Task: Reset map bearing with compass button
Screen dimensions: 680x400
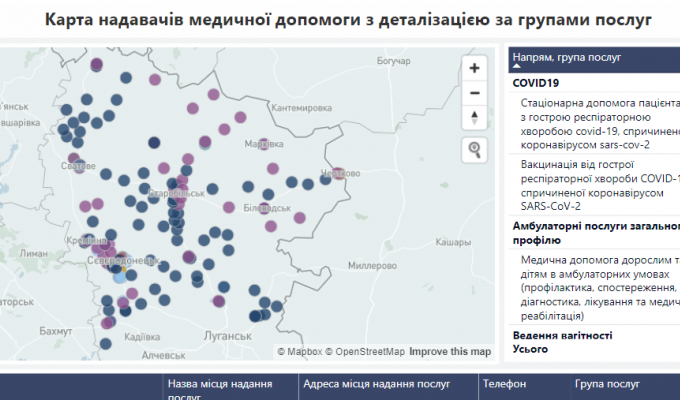Action: point(474,118)
